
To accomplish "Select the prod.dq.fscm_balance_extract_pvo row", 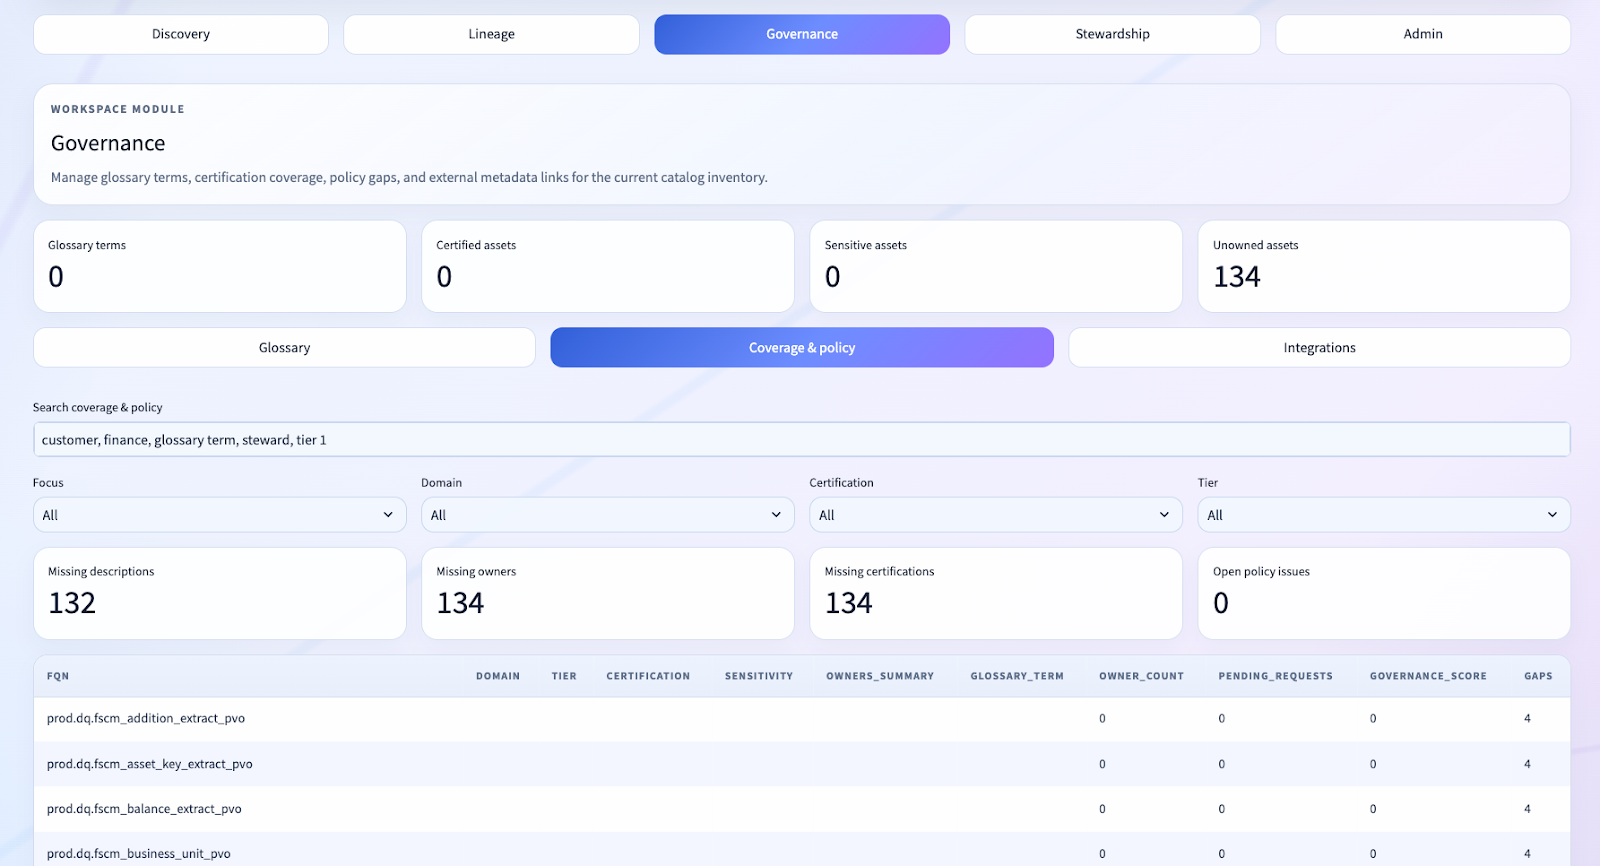I will [x=144, y=809].
